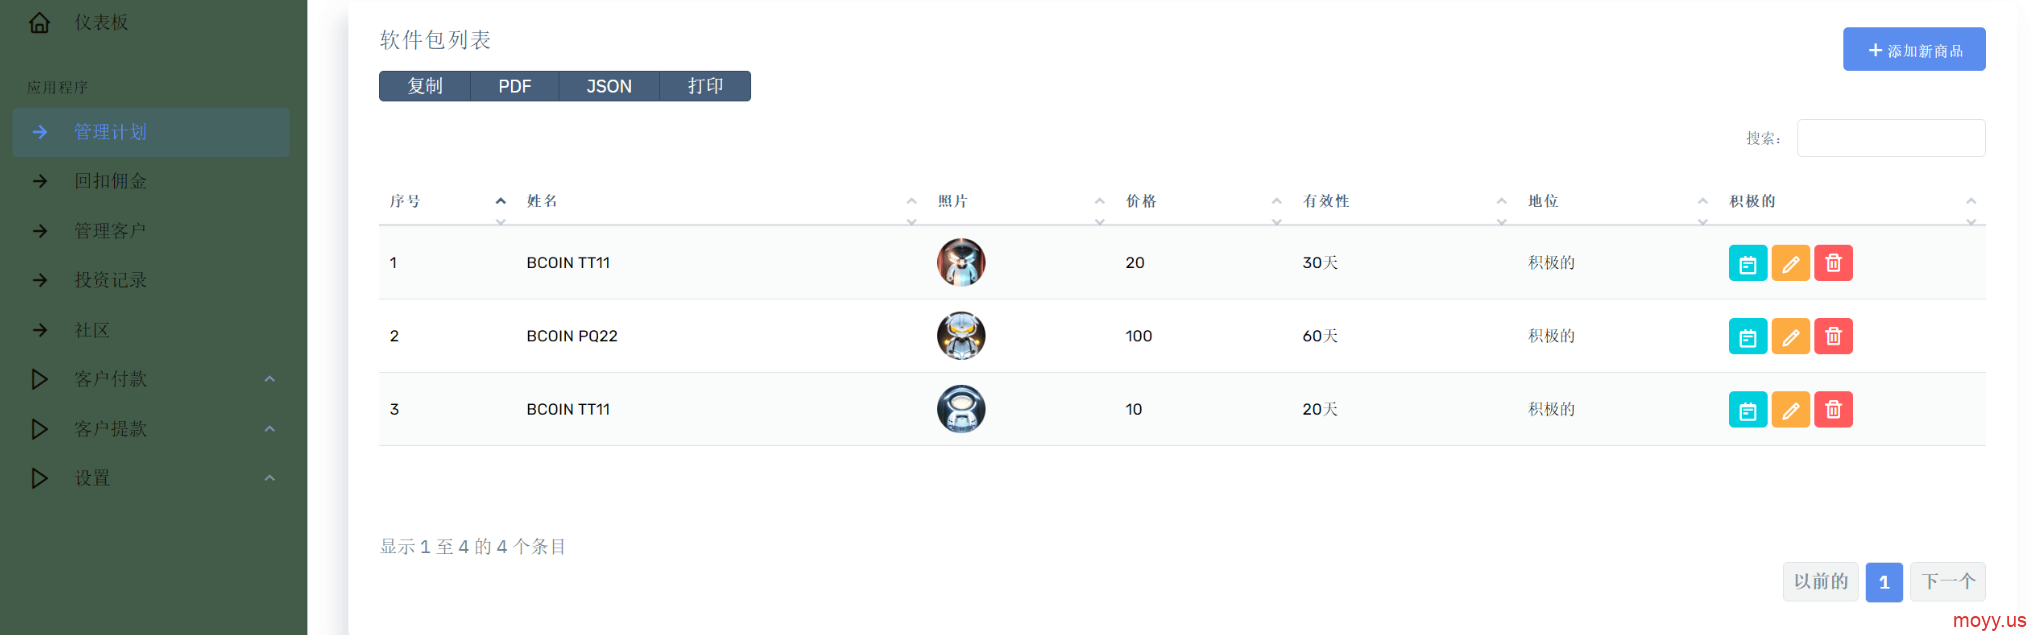This screenshot has height=635, width=2036.
Task: Edit the first BCOIN TT11 row with the pencil icon
Action: pos(1790,263)
